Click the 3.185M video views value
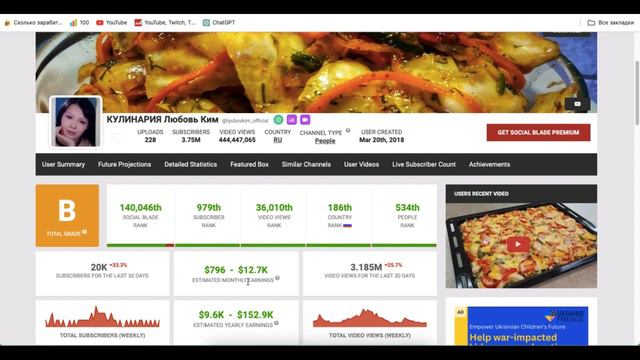Image resolution: width=640 pixels, height=360 pixels. [x=366, y=267]
